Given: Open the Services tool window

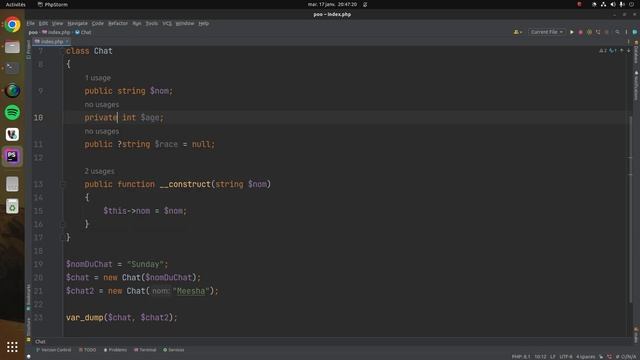Looking at the screenshot, I should click(x=173, y=350).
